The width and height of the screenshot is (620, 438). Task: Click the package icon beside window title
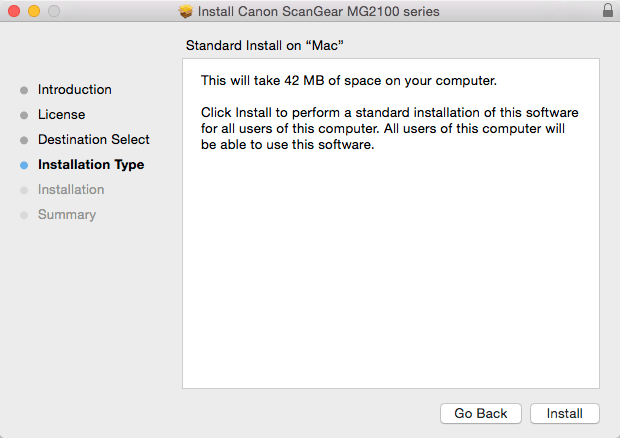tap(185, 11)
